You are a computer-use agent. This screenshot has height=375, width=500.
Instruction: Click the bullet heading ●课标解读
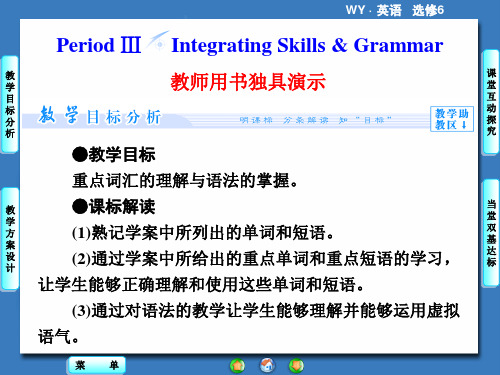114,206
